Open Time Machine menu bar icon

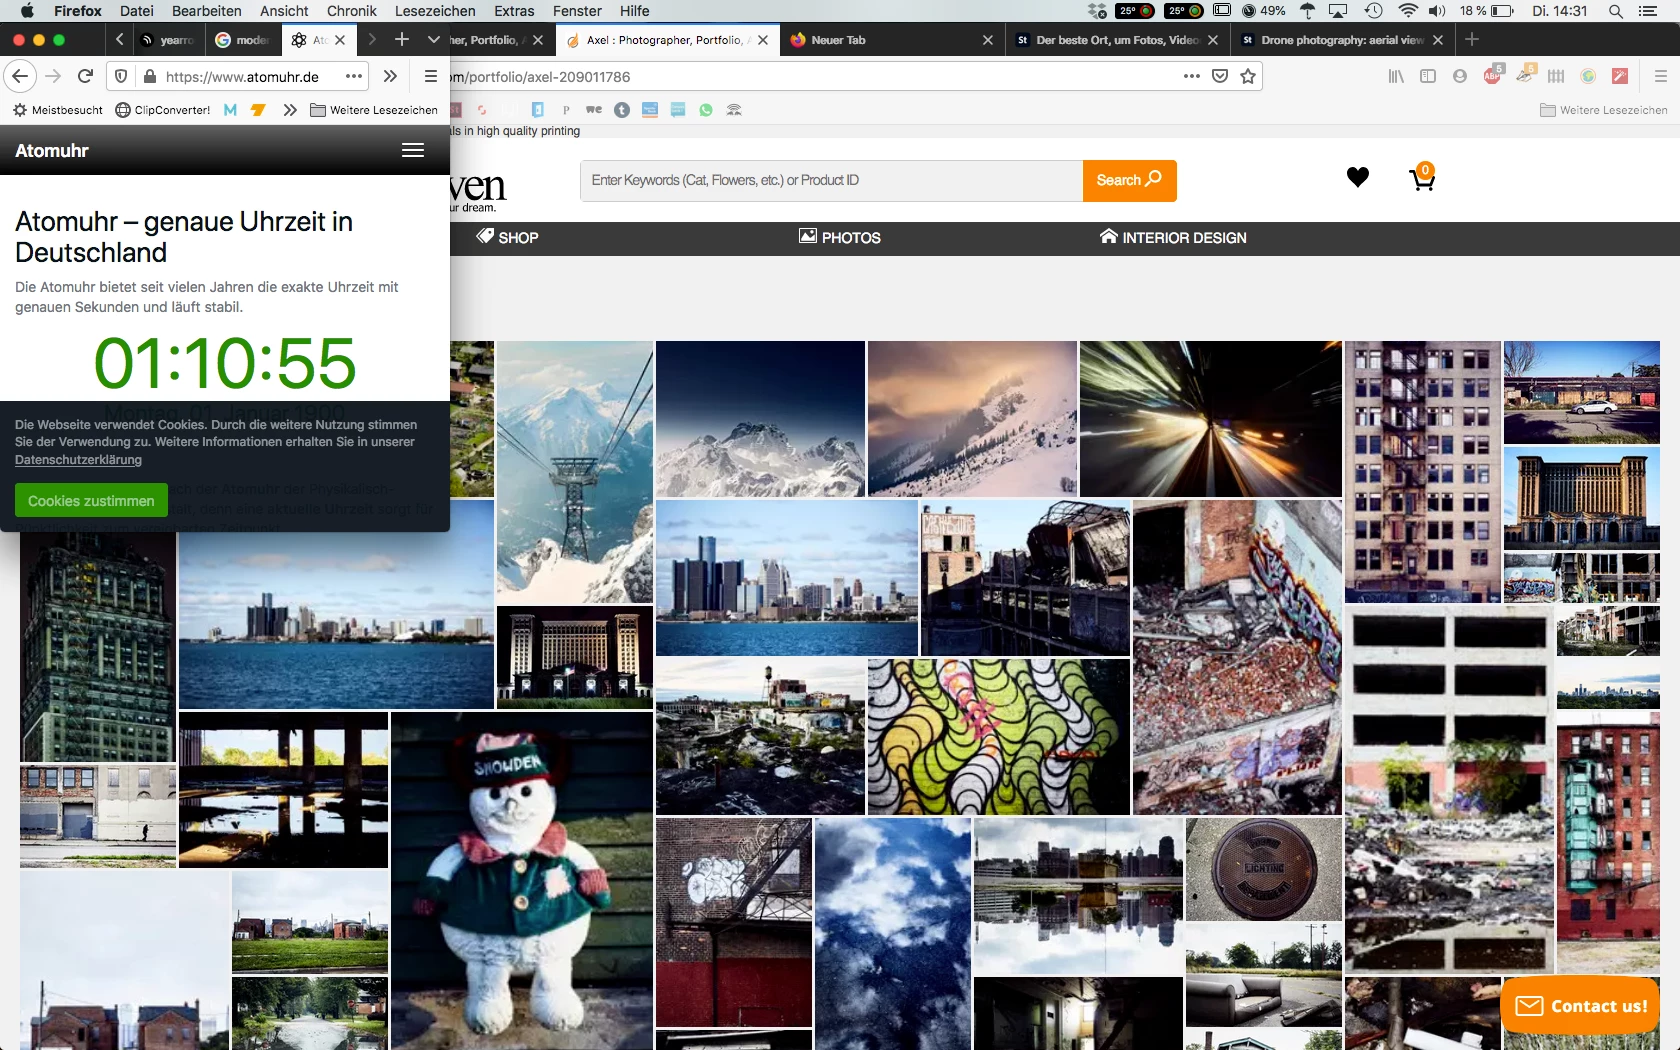coord(1374,11)
